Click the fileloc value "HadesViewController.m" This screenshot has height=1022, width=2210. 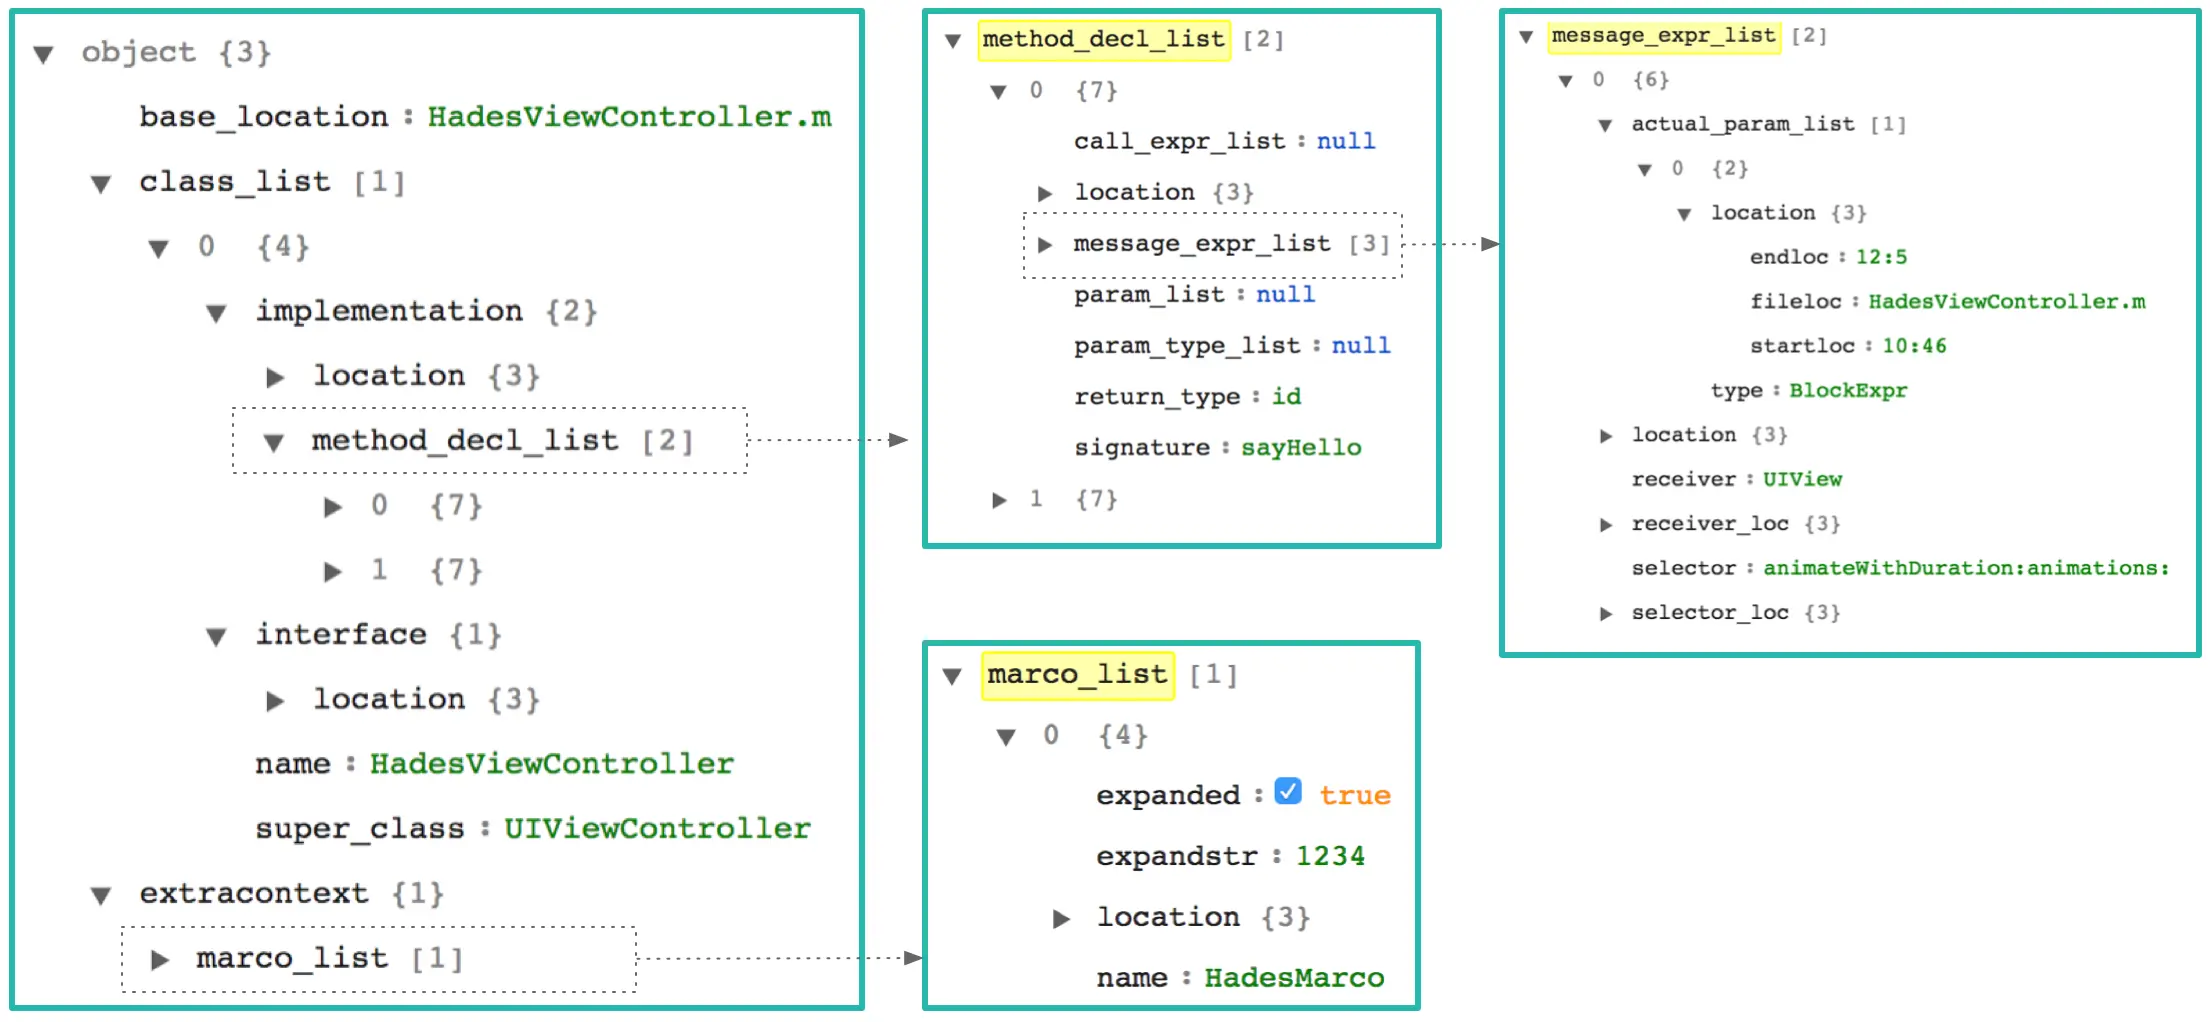2007,302
